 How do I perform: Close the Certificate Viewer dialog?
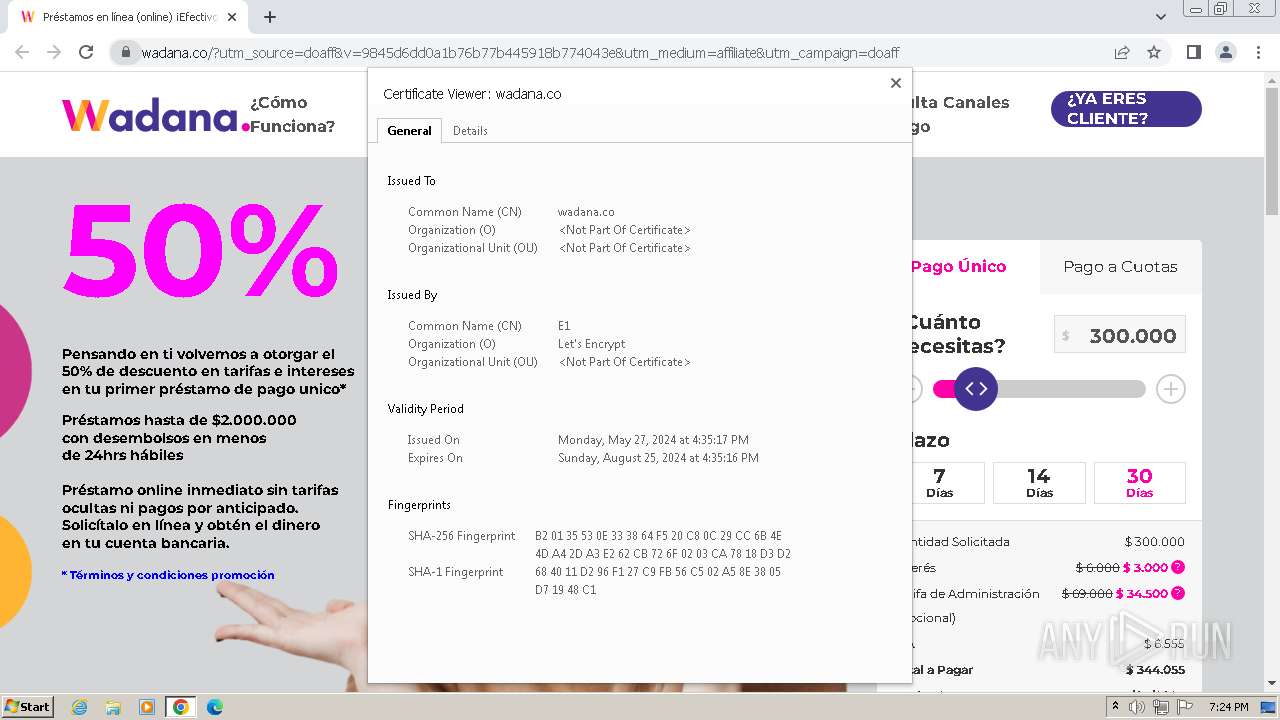click(x=896, y=83)
